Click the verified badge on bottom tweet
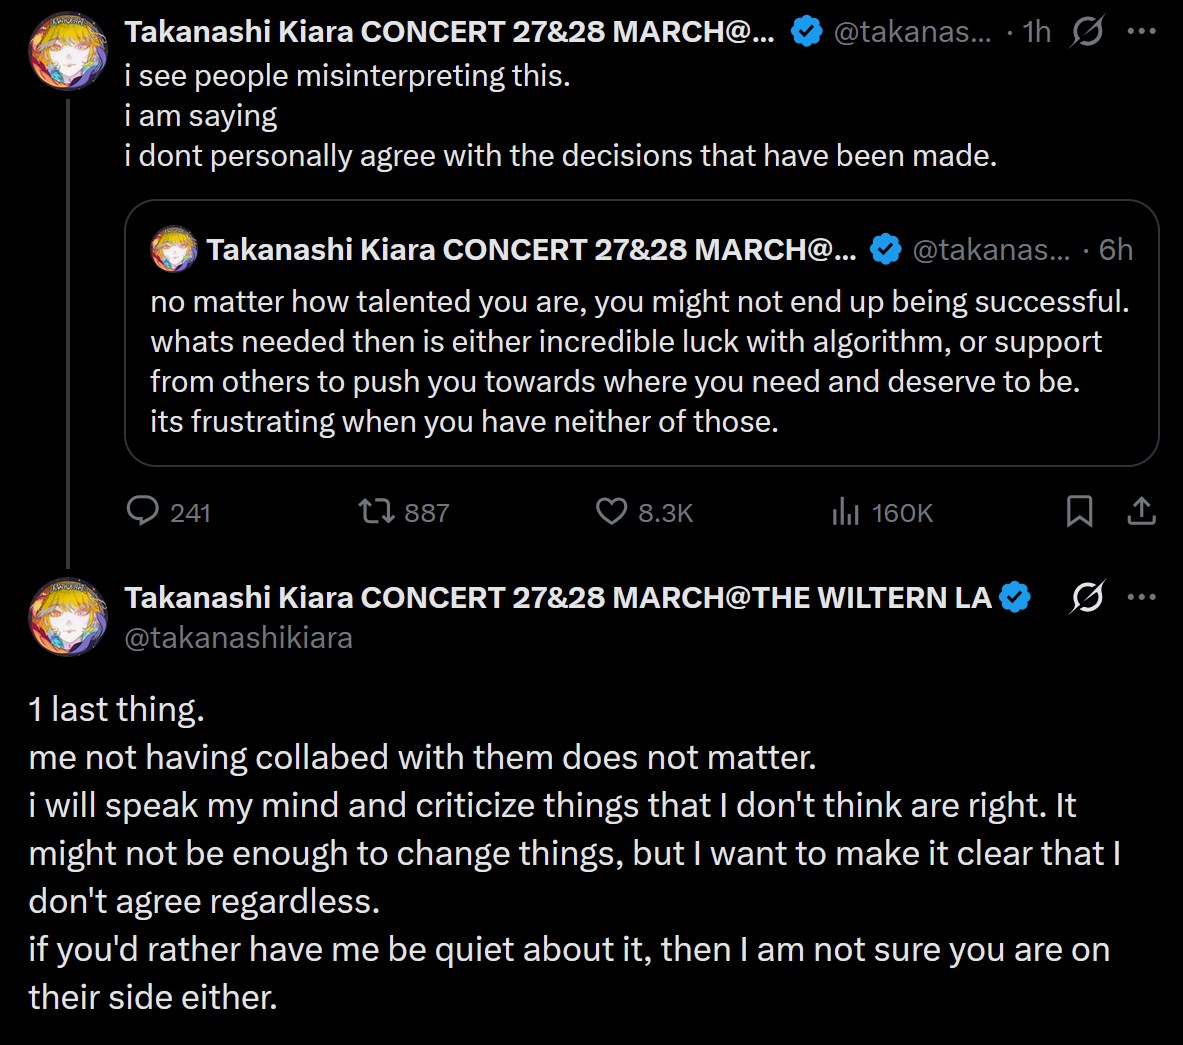This screenshot has width=1183, height=1045. [1015, 598]
